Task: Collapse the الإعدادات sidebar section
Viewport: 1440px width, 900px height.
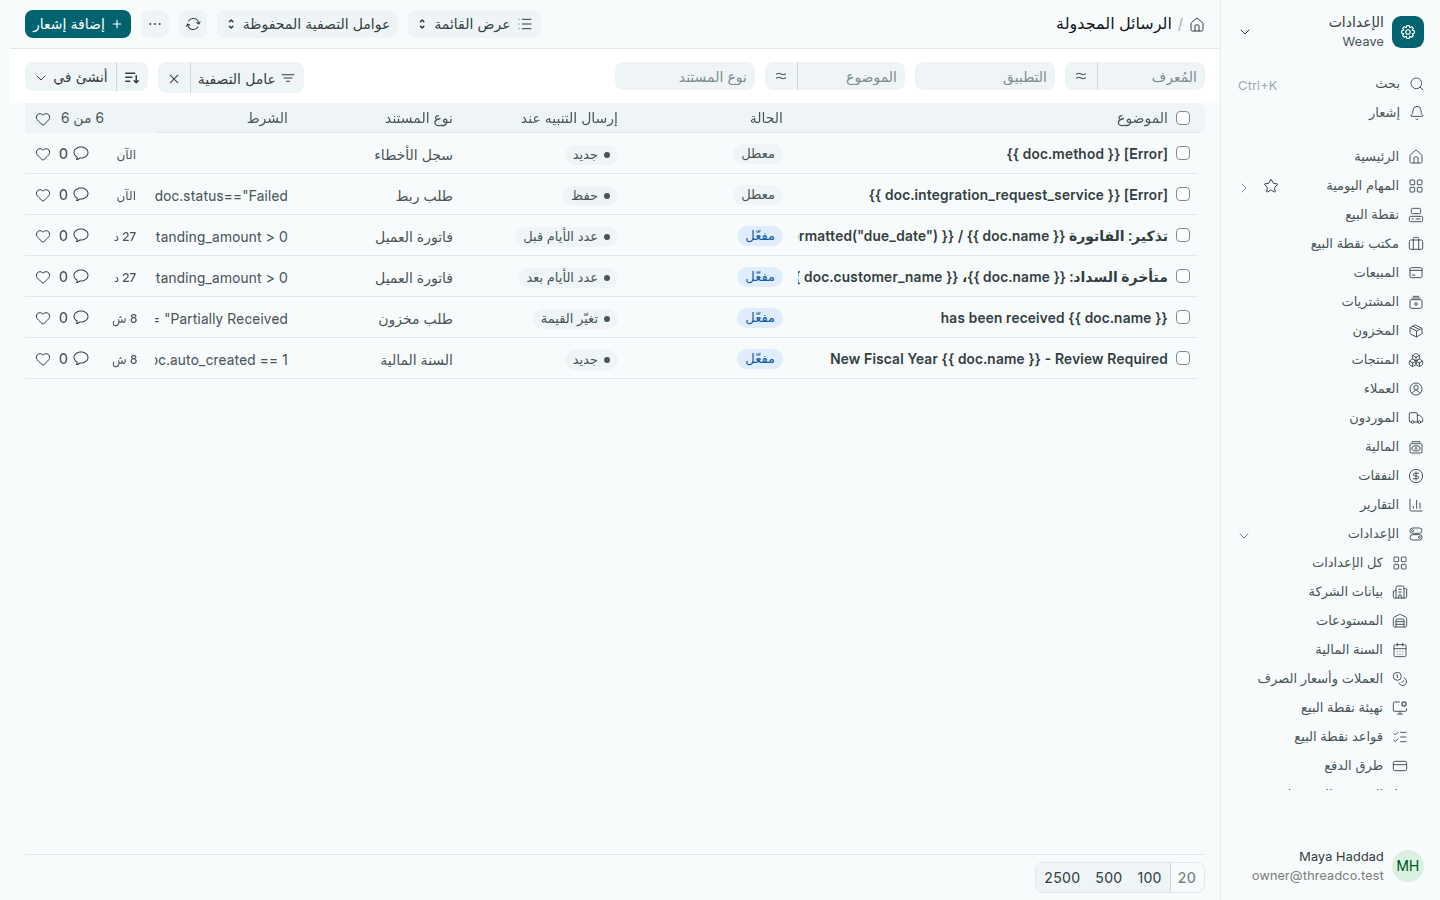Action: pos(1244,535)
